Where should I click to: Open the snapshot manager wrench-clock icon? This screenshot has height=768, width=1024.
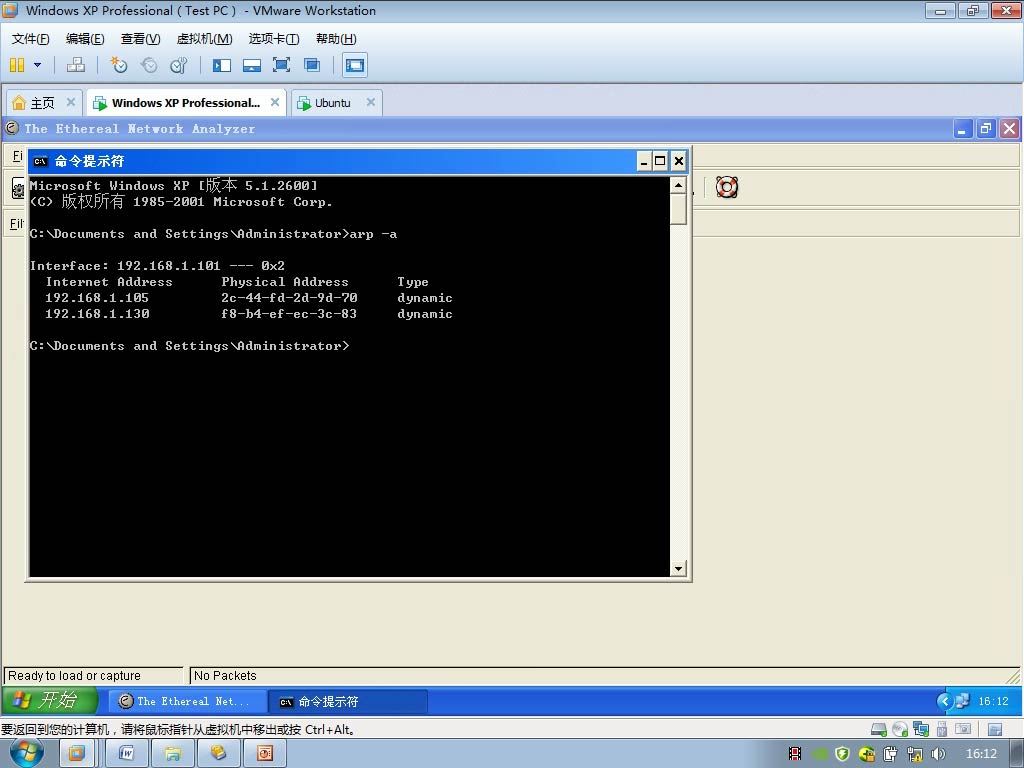pyautogui.click(x=178, y=65)
